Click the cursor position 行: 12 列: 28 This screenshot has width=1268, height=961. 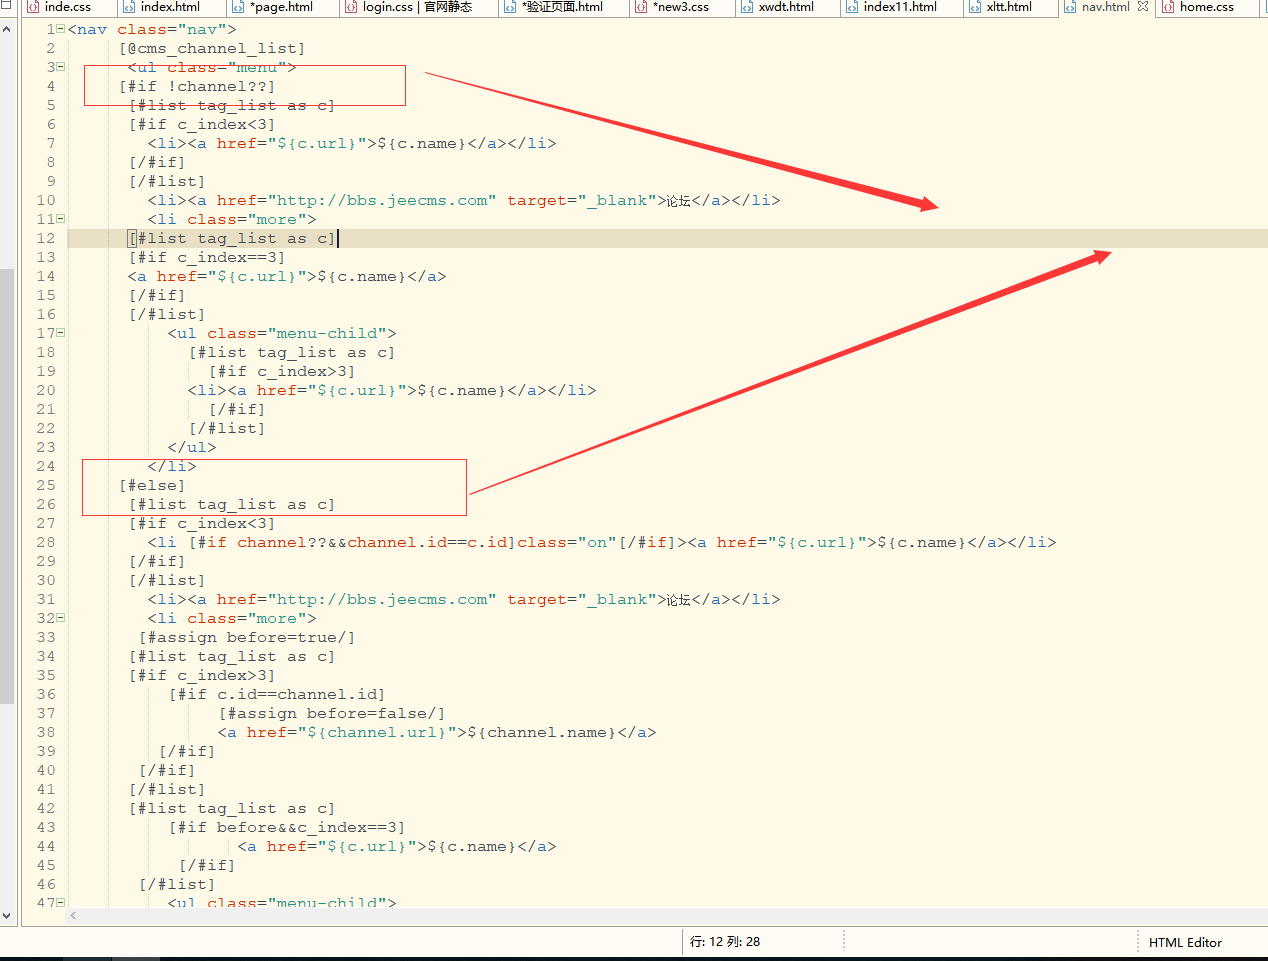tap(725, 942)
